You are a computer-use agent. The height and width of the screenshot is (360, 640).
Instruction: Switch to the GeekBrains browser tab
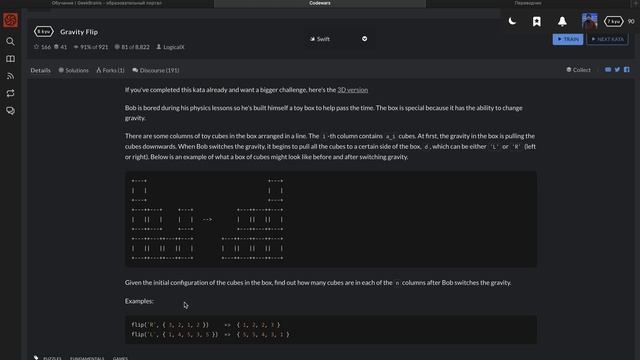coord(107,3)
